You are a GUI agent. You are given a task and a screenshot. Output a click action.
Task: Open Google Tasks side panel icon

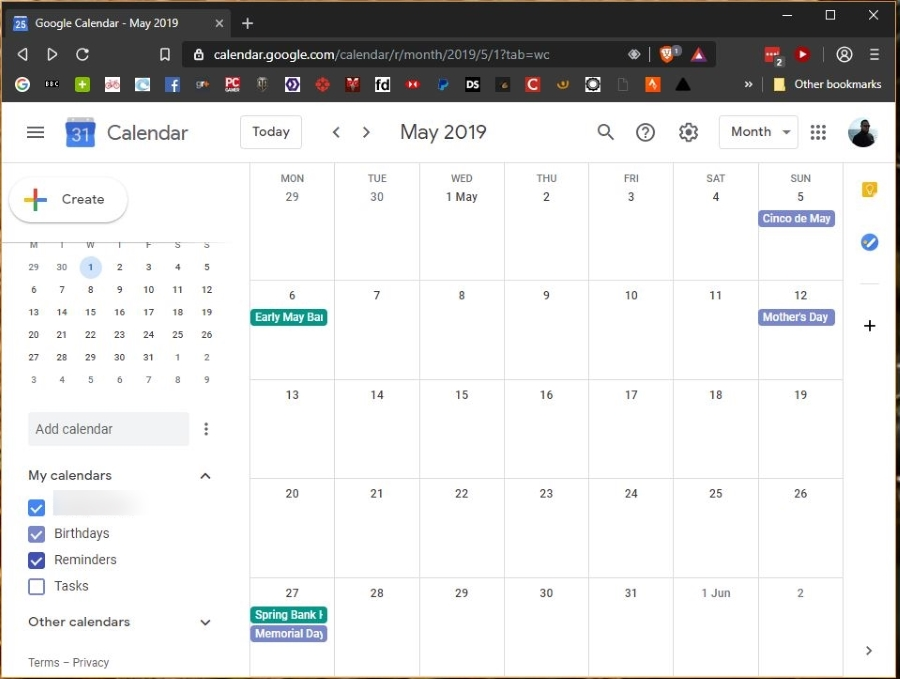869,242
